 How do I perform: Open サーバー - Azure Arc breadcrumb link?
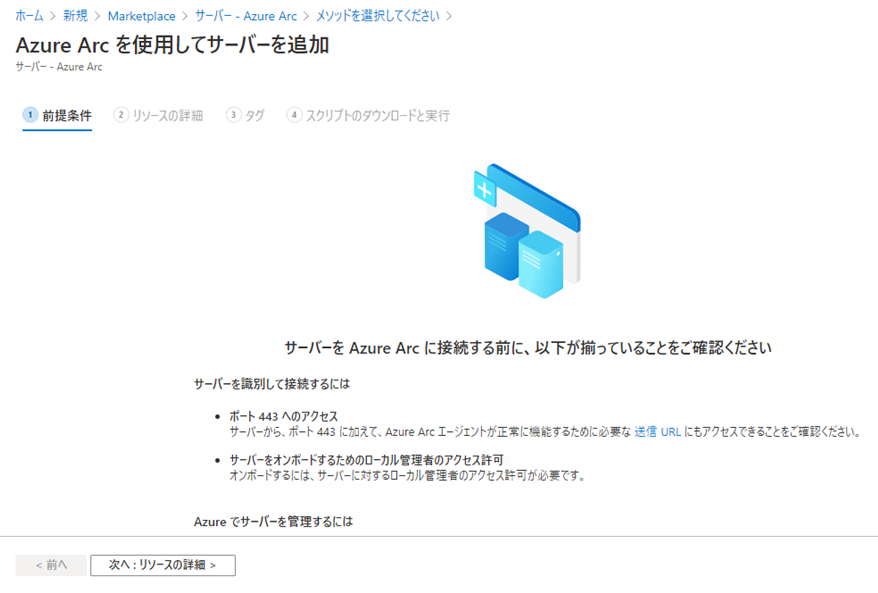246,16
